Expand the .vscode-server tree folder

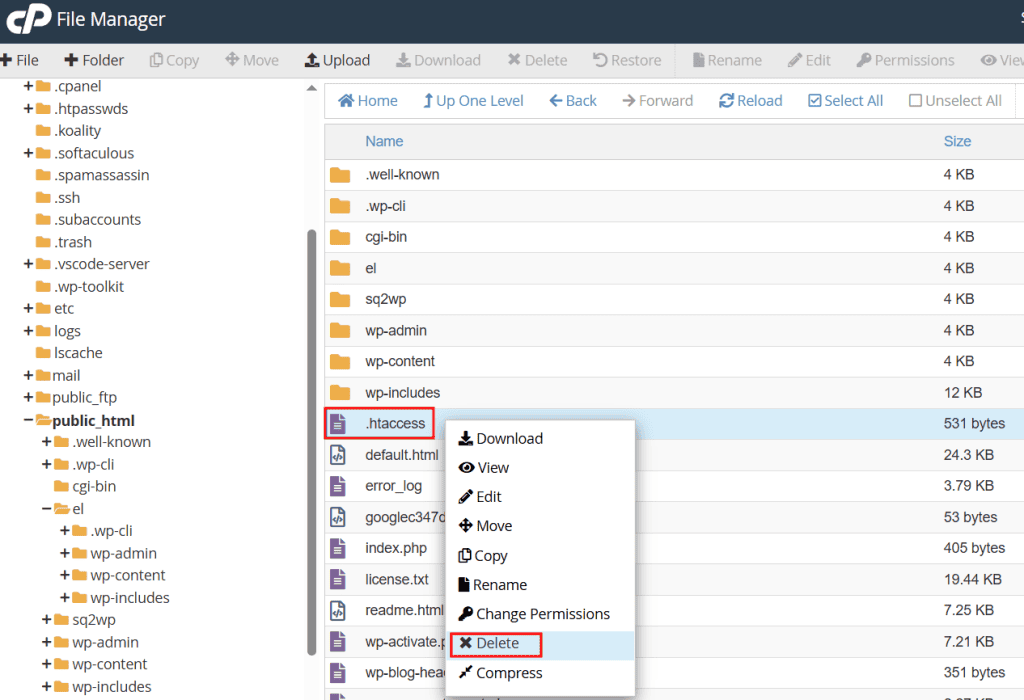[28, 264]
